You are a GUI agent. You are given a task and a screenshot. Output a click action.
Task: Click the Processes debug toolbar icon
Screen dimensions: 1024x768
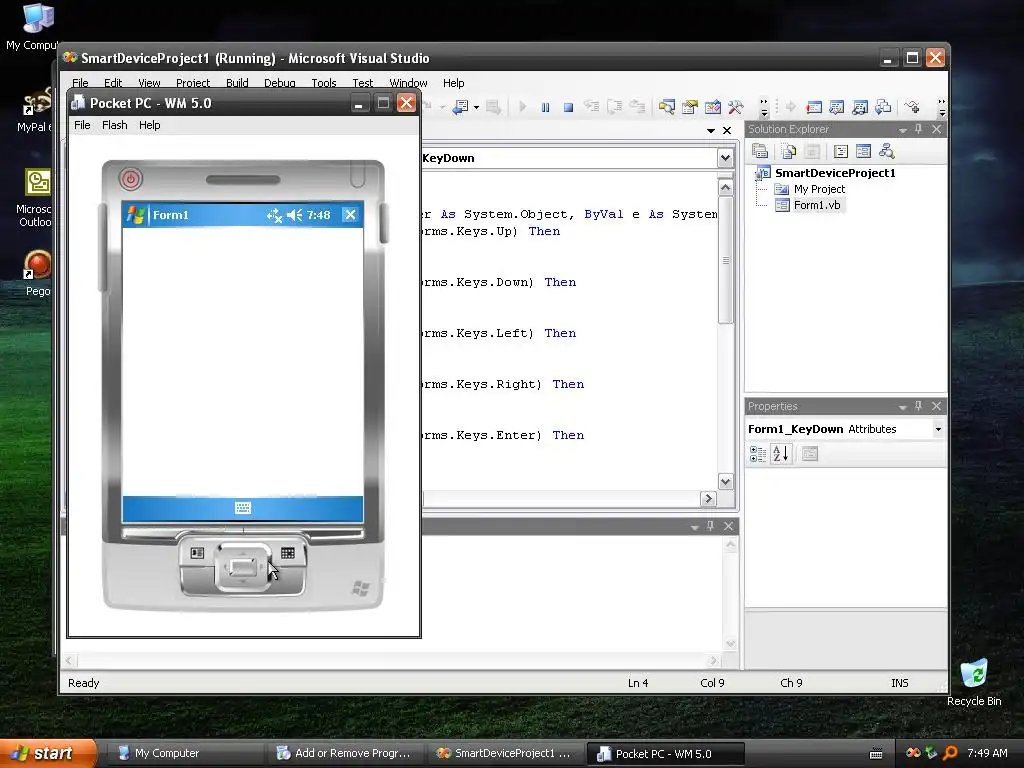pyautogui.click(x=883, y=107)
